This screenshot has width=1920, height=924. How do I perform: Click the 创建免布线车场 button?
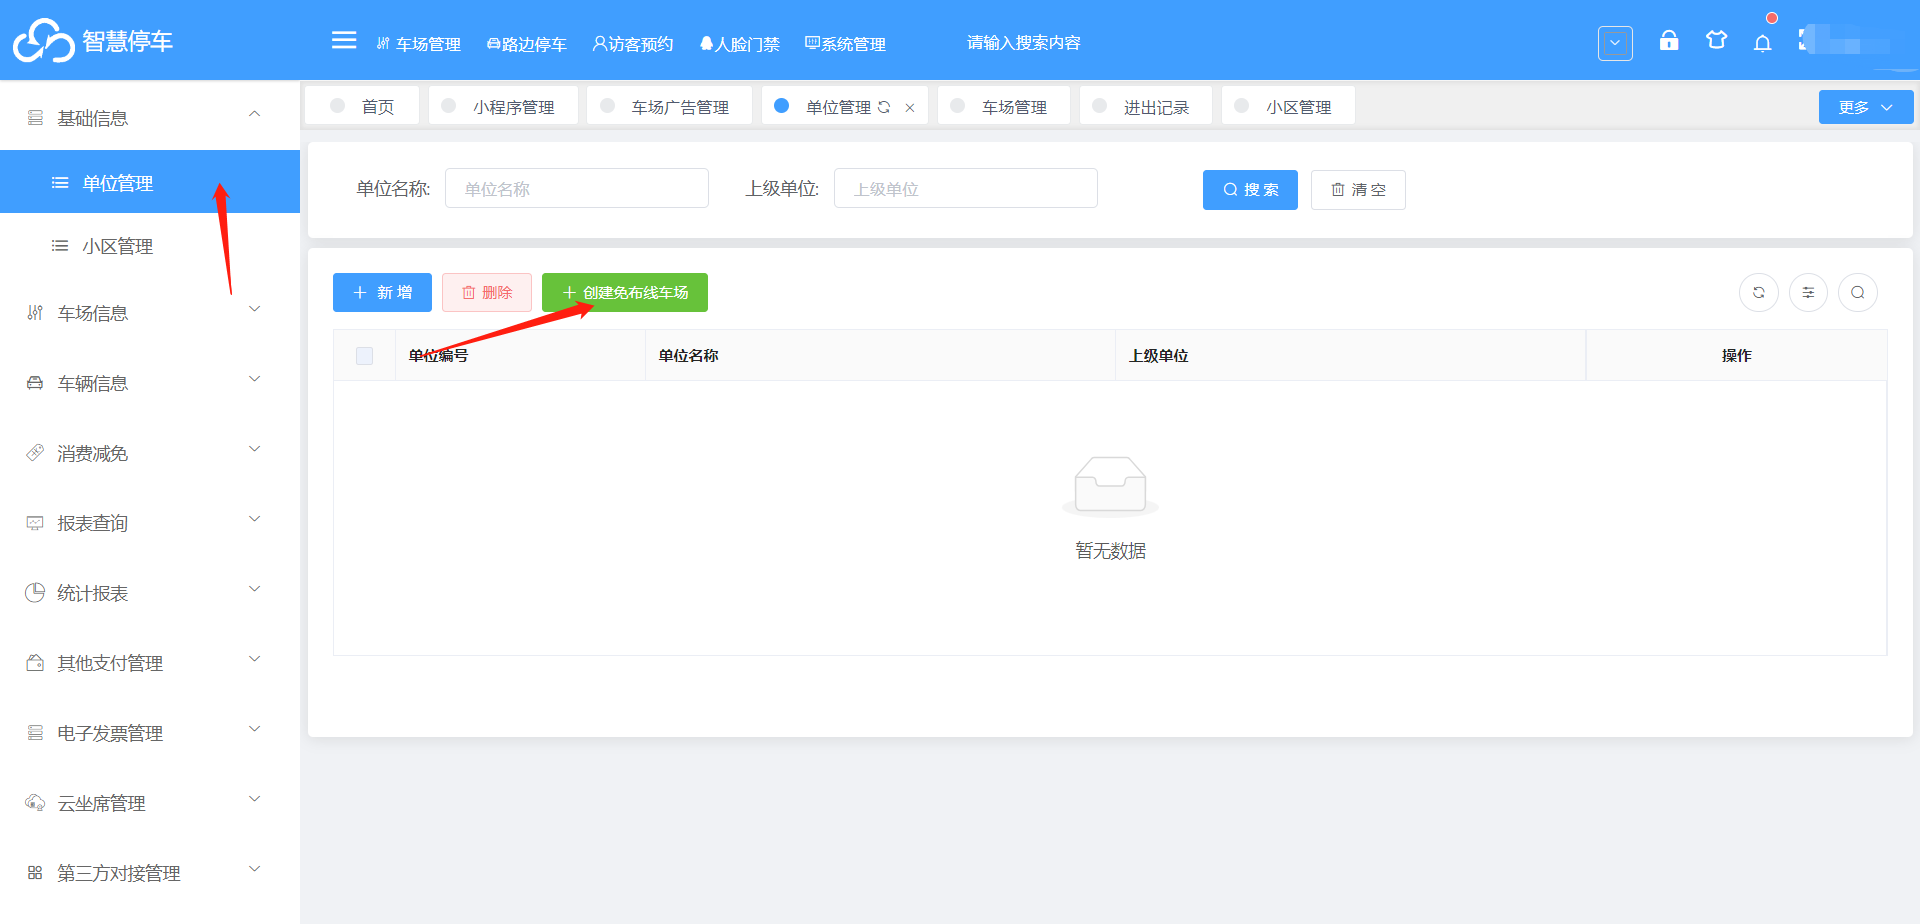[625, 293]
